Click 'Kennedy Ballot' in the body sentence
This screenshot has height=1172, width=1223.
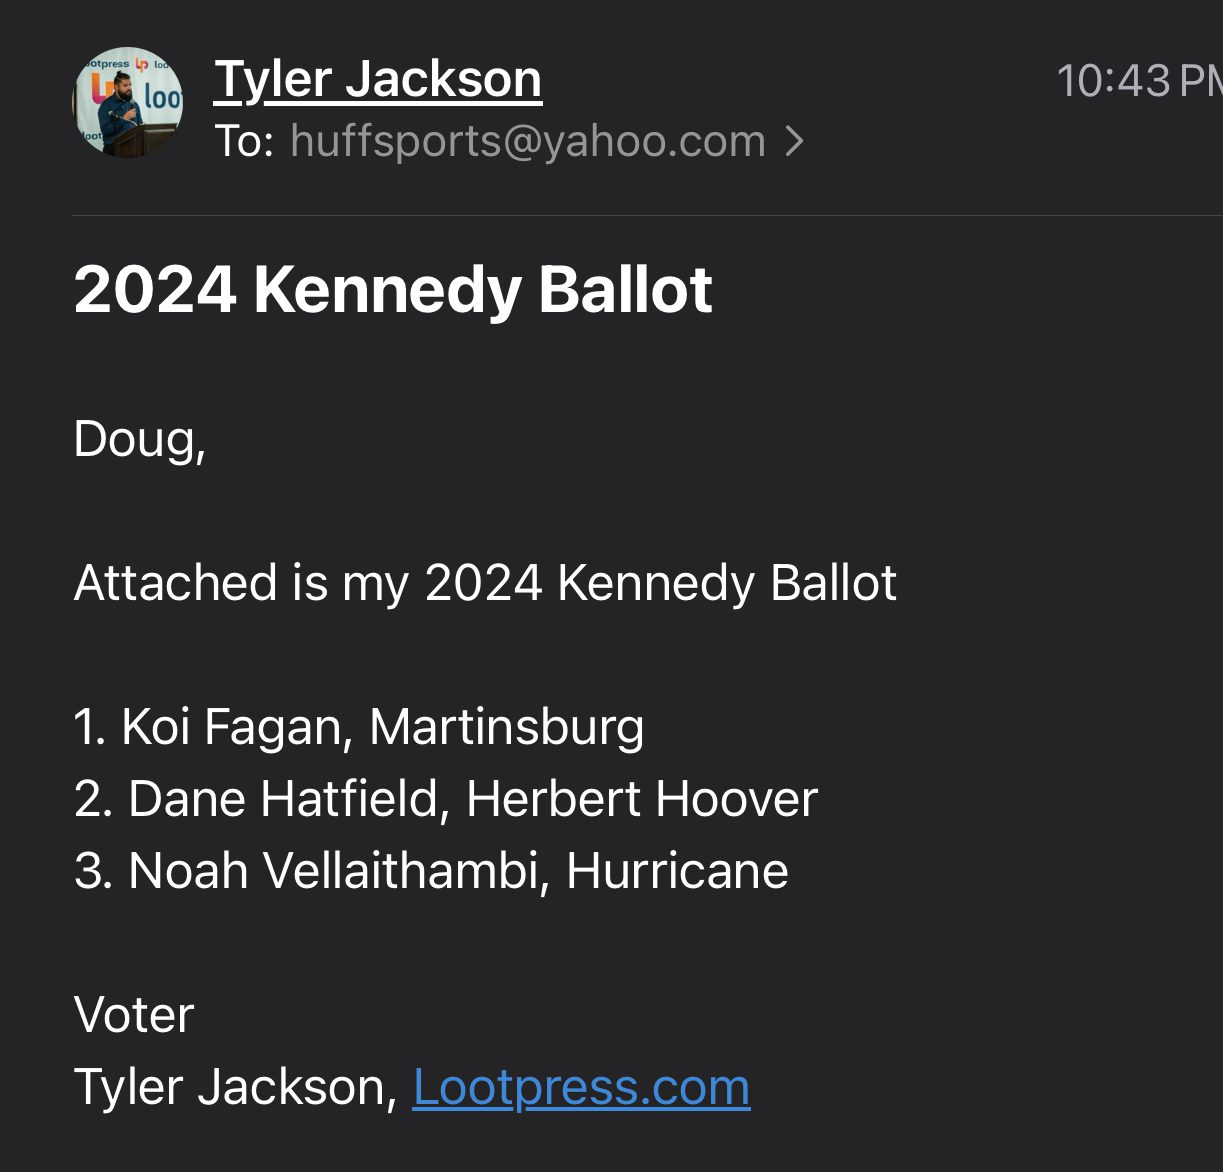[727, 583]
